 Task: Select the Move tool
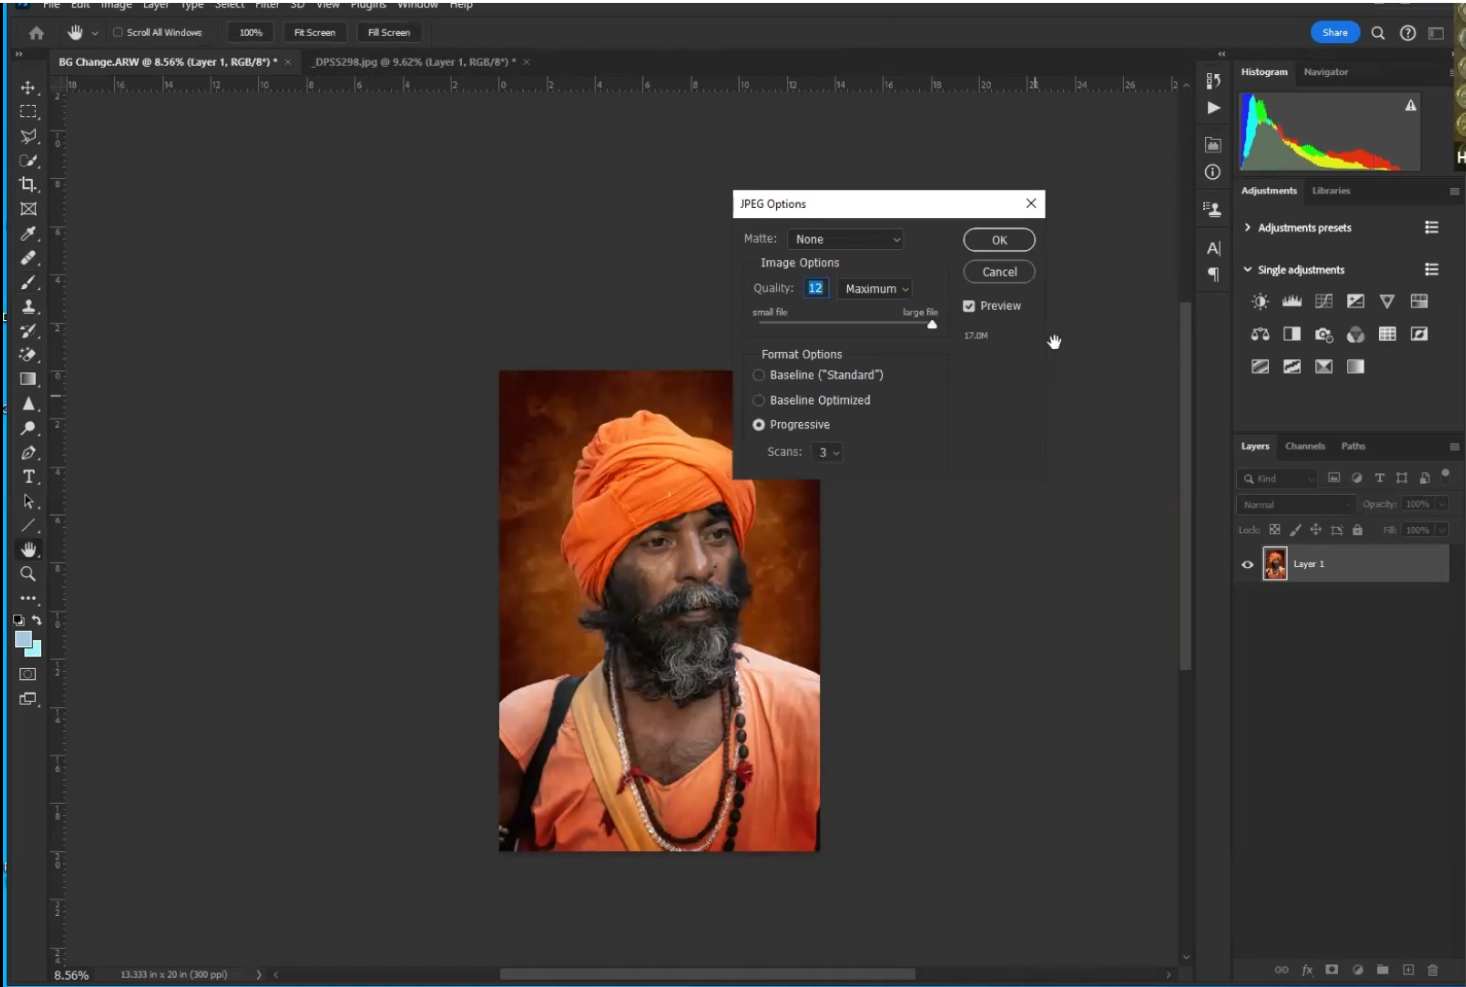[28, 88]
